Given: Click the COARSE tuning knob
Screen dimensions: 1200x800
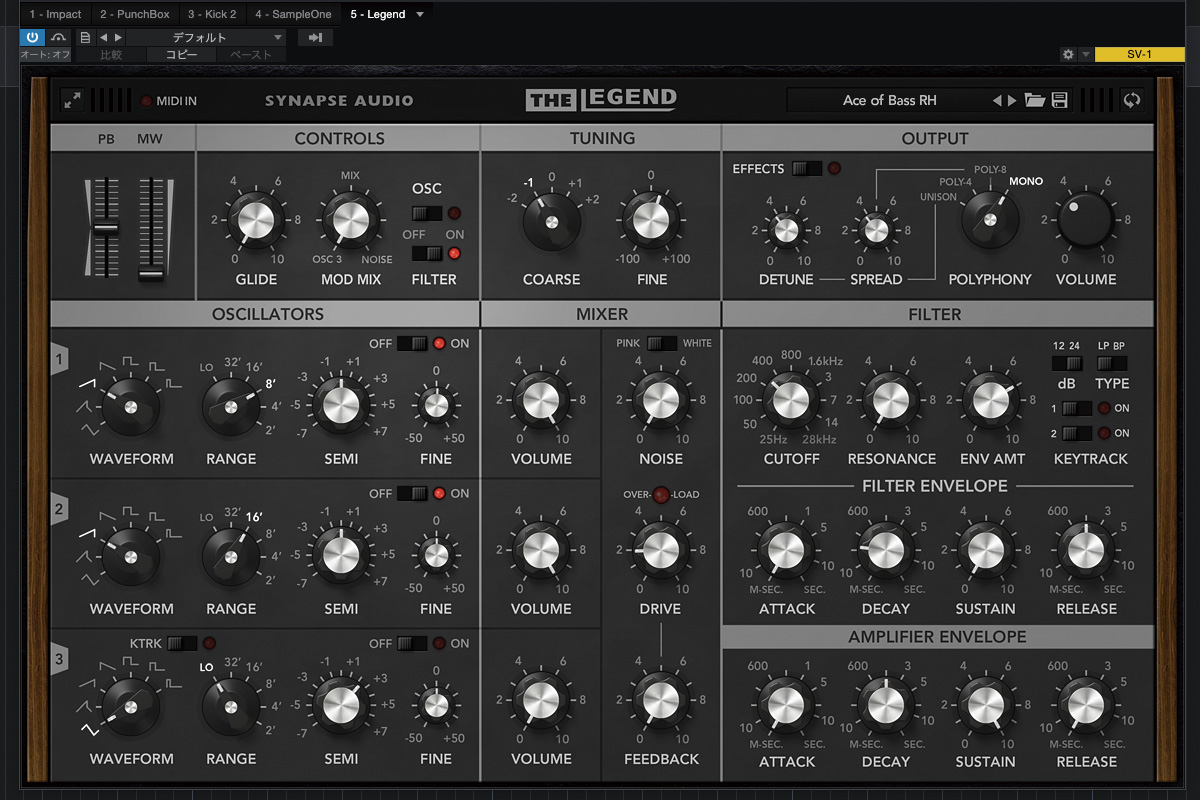Looking at the screenshot, I should coord(550,219).
